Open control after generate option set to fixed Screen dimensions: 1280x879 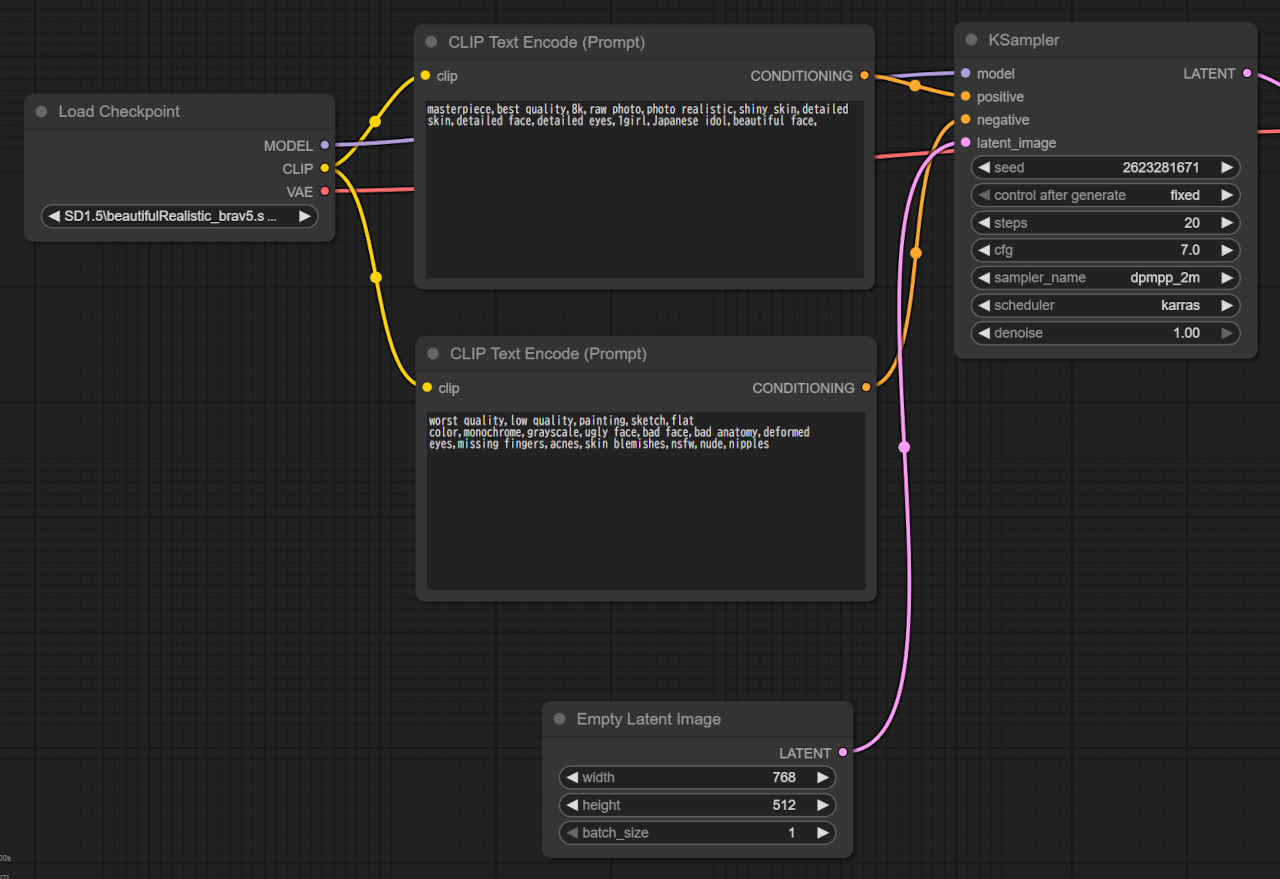point(1105,195)
